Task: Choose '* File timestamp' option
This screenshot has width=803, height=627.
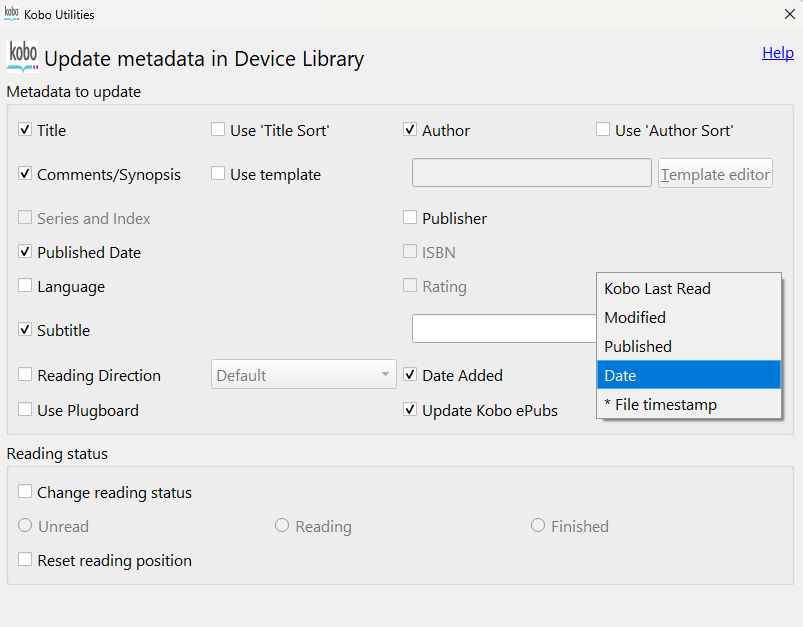Action: coord(660,405)
